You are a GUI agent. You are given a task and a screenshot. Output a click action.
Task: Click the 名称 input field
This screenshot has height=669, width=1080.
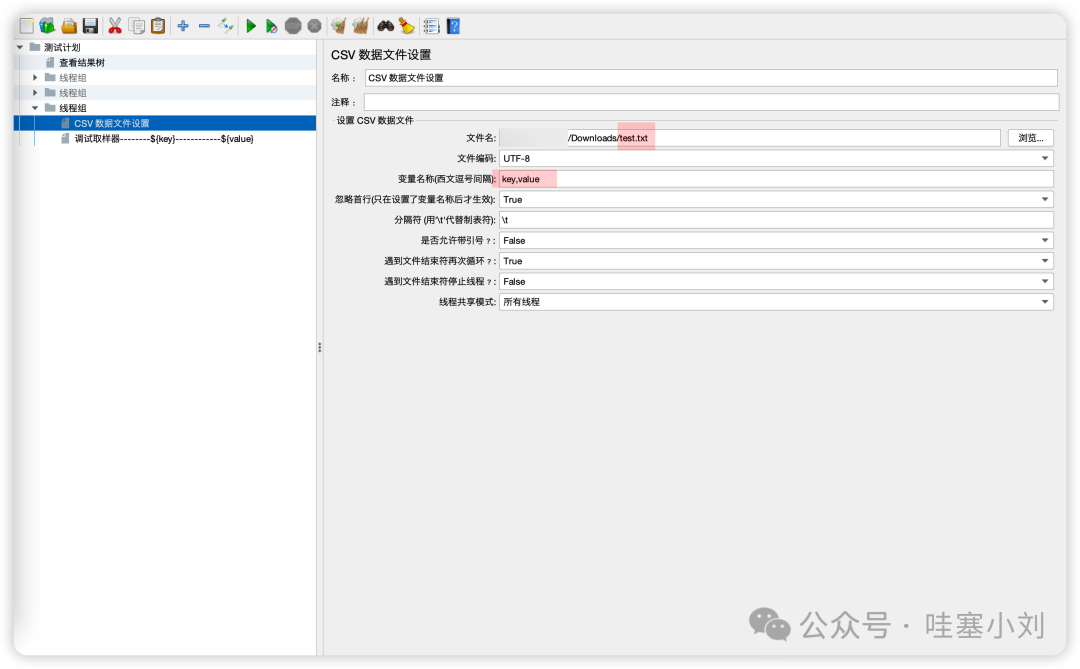[712, 78]
